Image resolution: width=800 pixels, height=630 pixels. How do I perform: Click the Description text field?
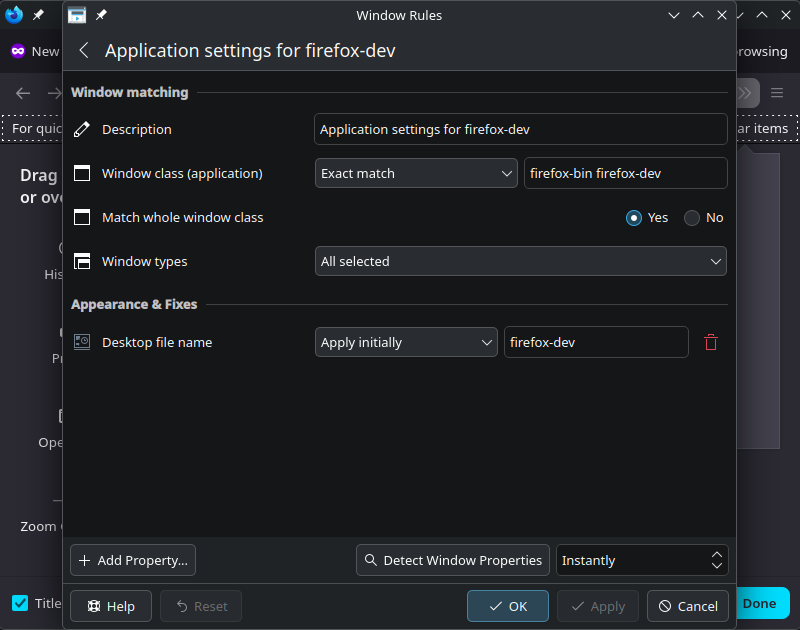pyautogui.click(x=520, y=129)
